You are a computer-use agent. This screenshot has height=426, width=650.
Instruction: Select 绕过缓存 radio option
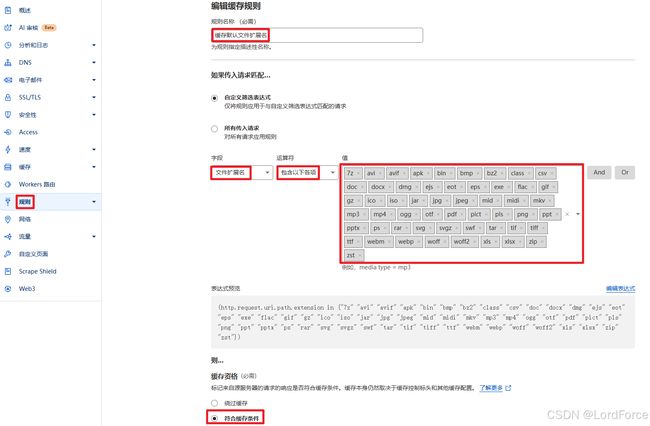click(x=214, y=403)
